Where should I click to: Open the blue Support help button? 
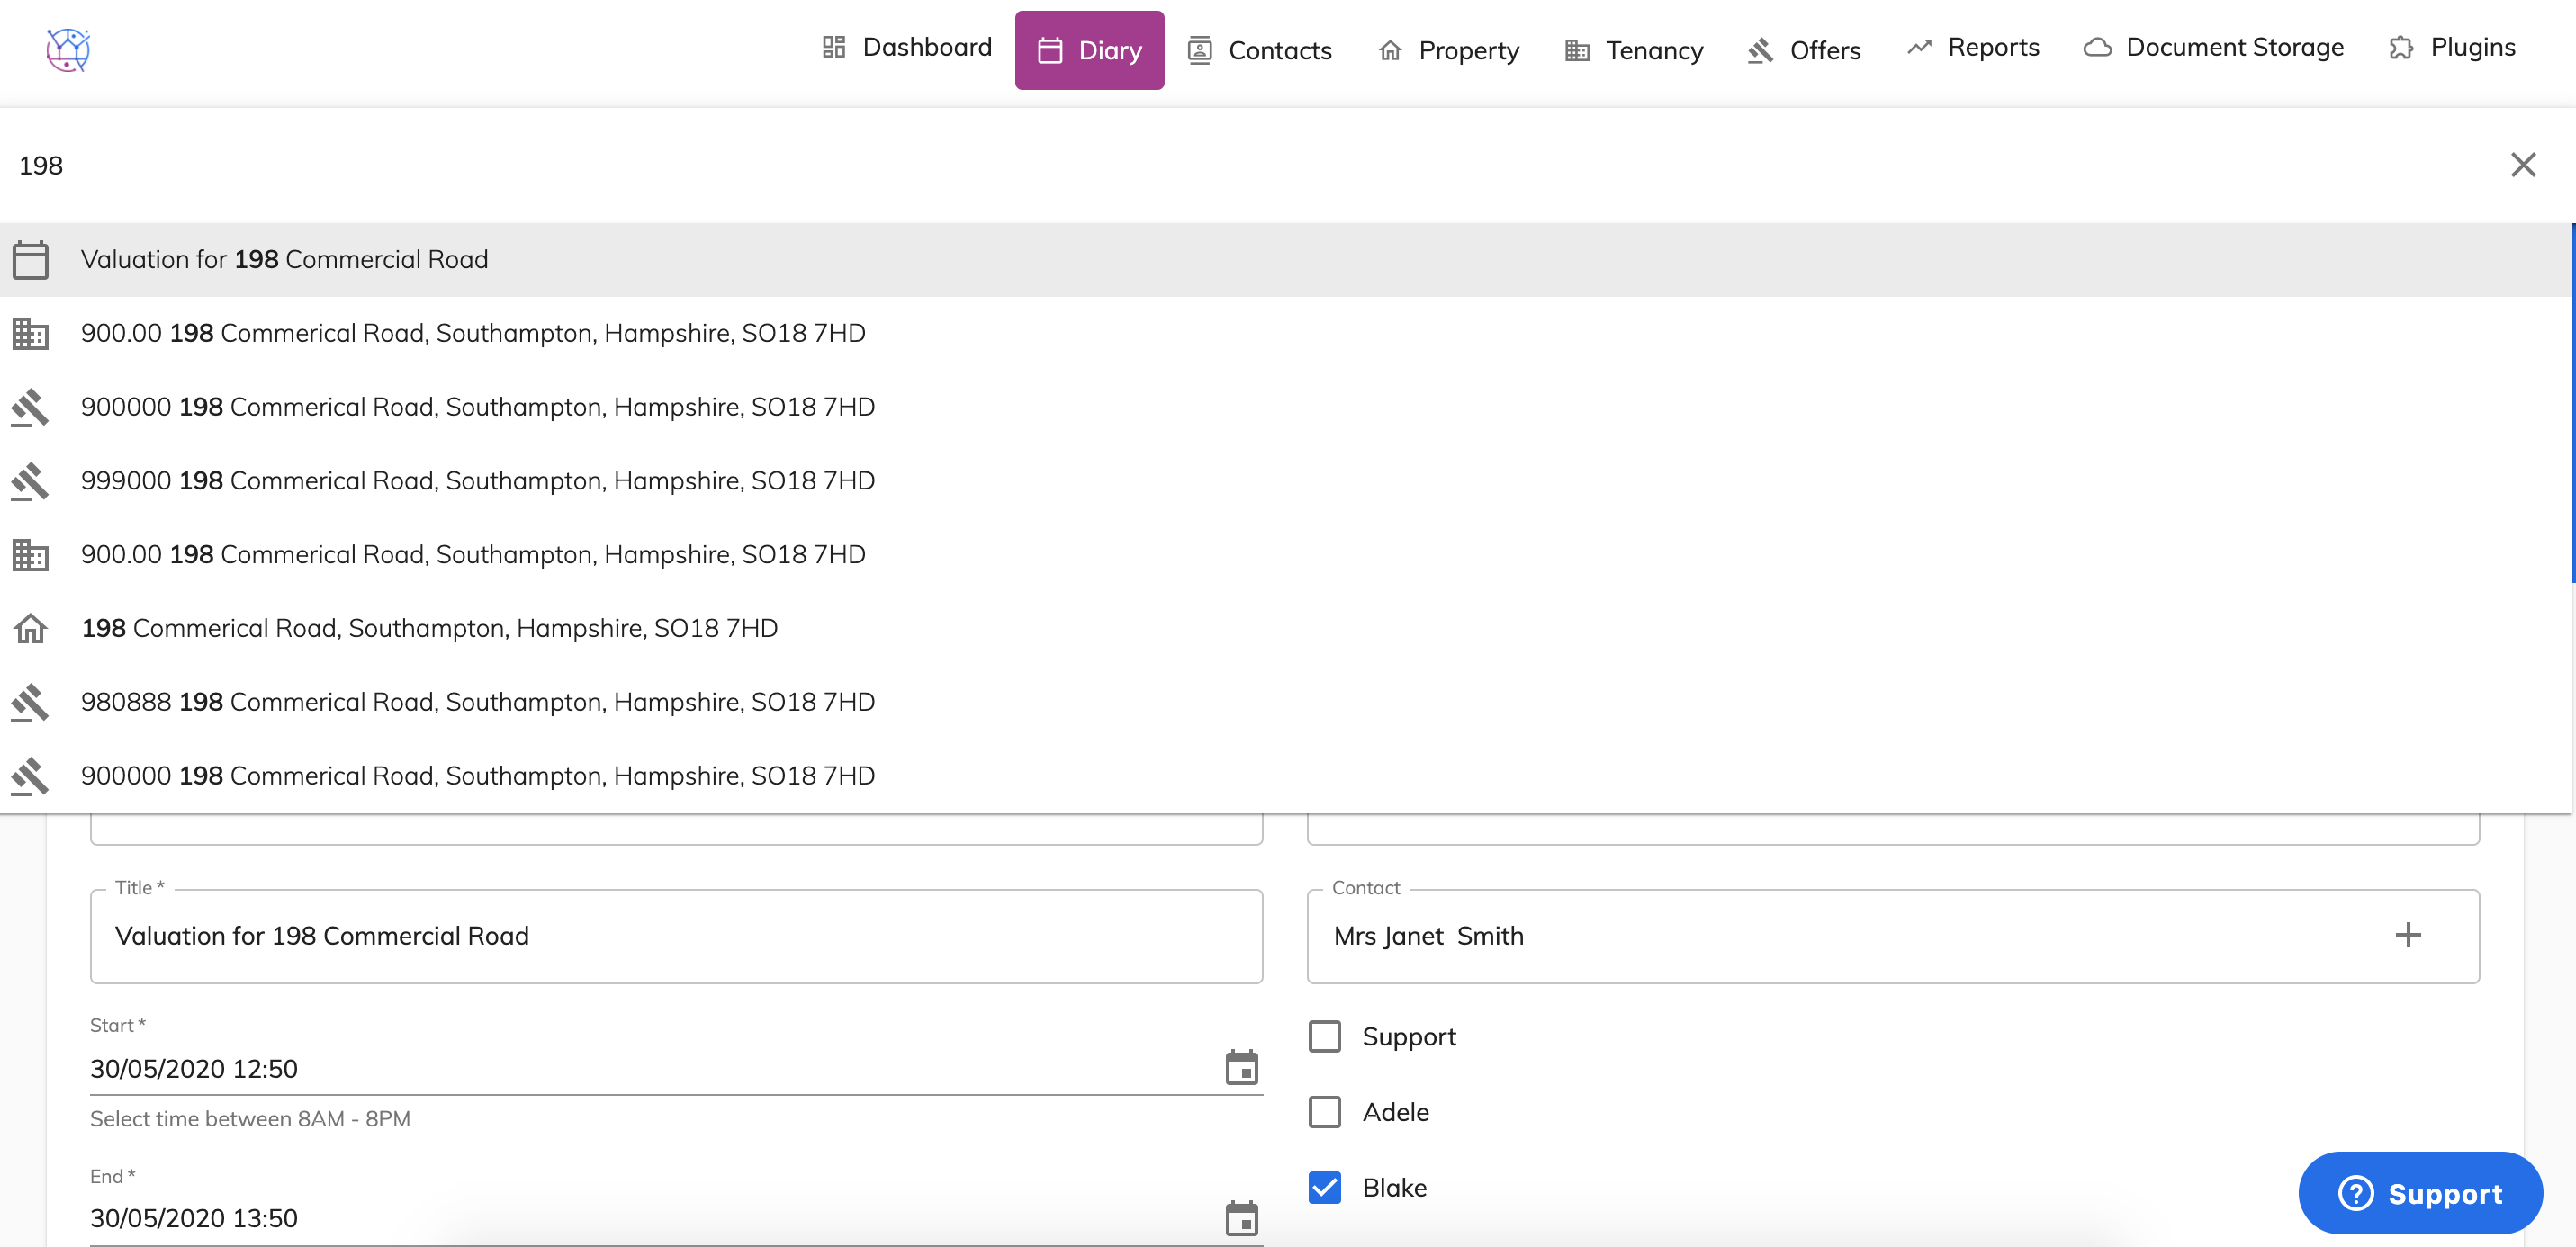[2419, 1193]
